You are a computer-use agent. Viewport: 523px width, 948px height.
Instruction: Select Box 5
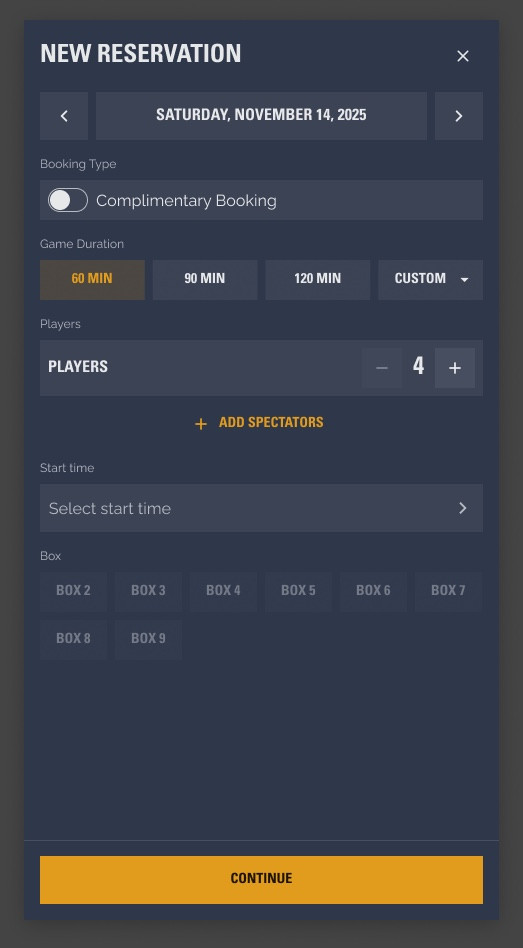pos(298,592)
